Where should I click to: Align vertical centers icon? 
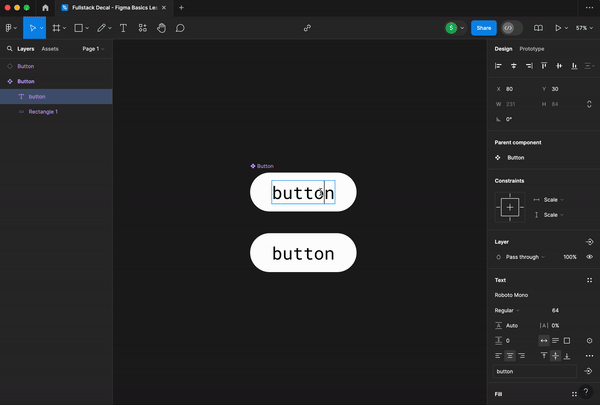pyautogui.click(x=559, y=66)
